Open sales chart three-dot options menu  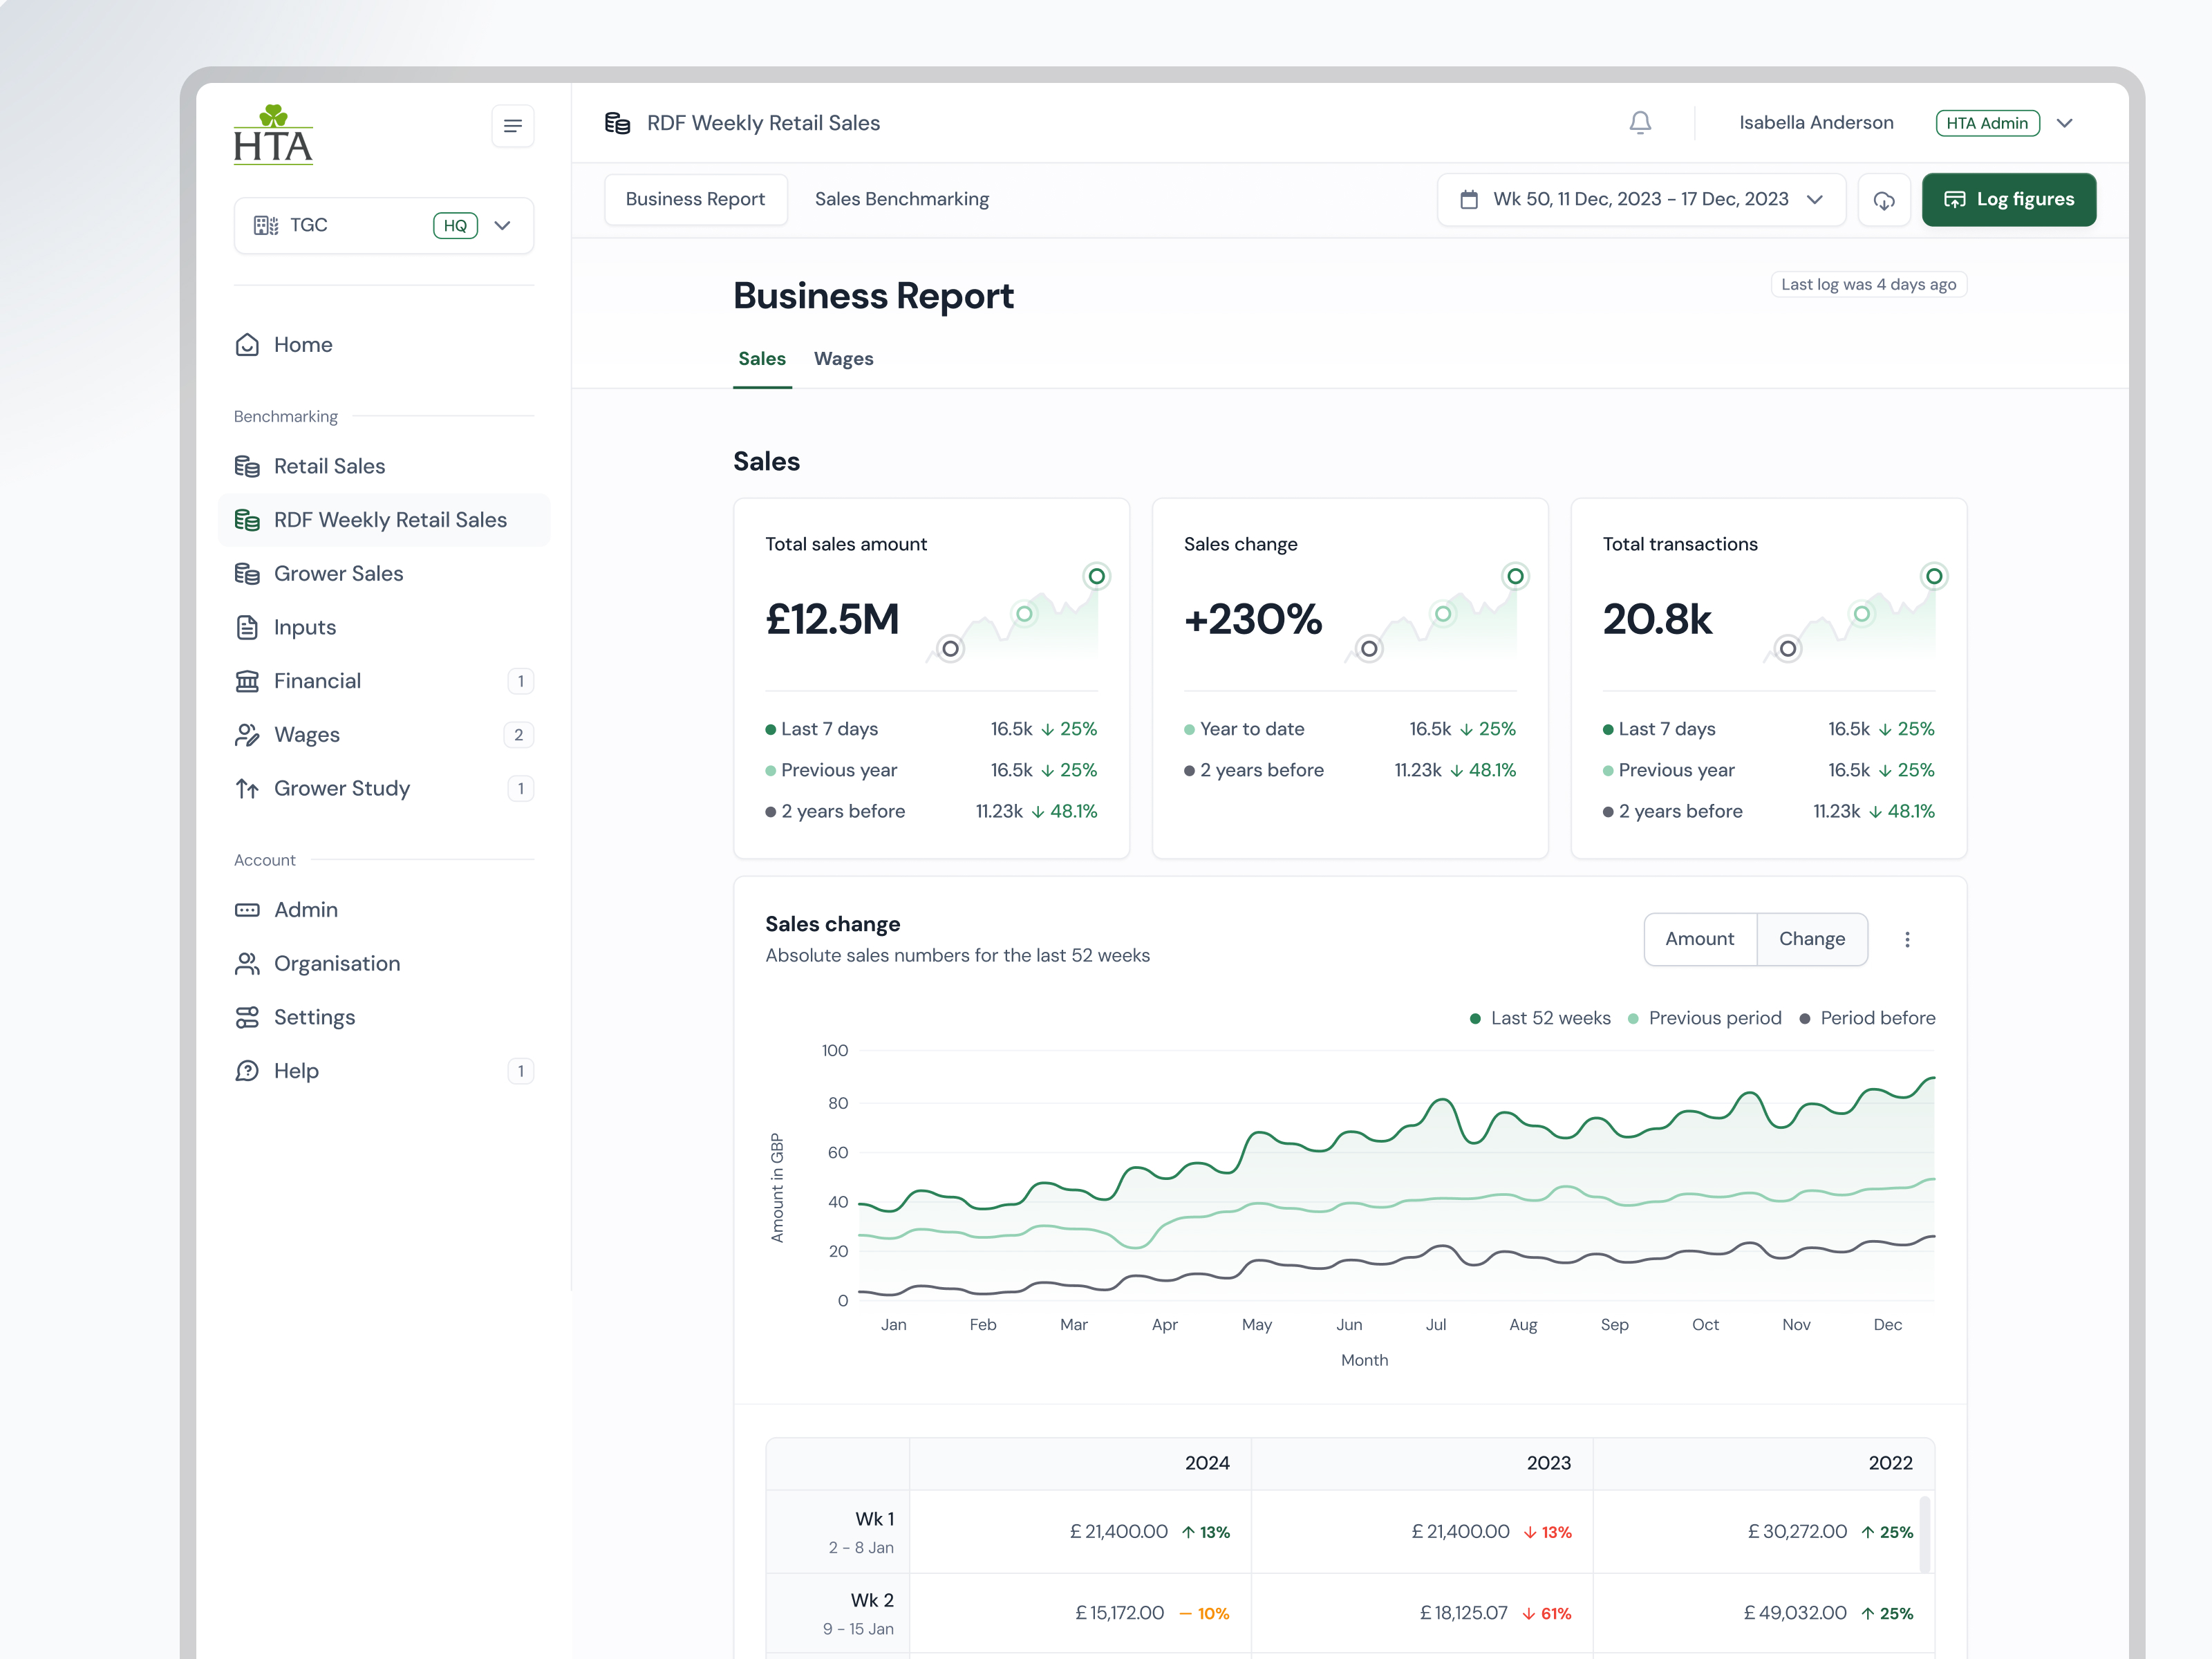pos(1907,940)
